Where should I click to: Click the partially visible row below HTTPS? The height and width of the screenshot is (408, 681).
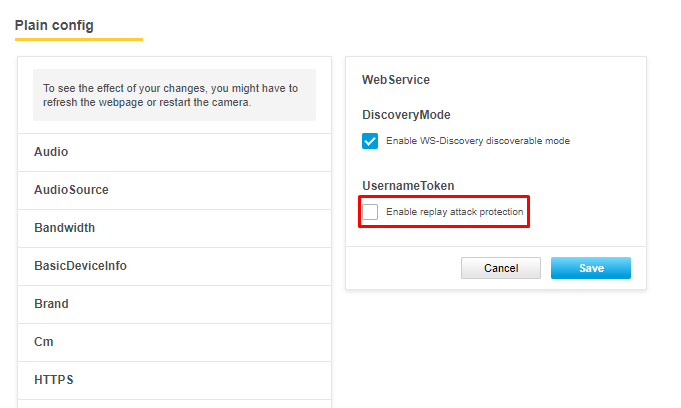point(174,403)
